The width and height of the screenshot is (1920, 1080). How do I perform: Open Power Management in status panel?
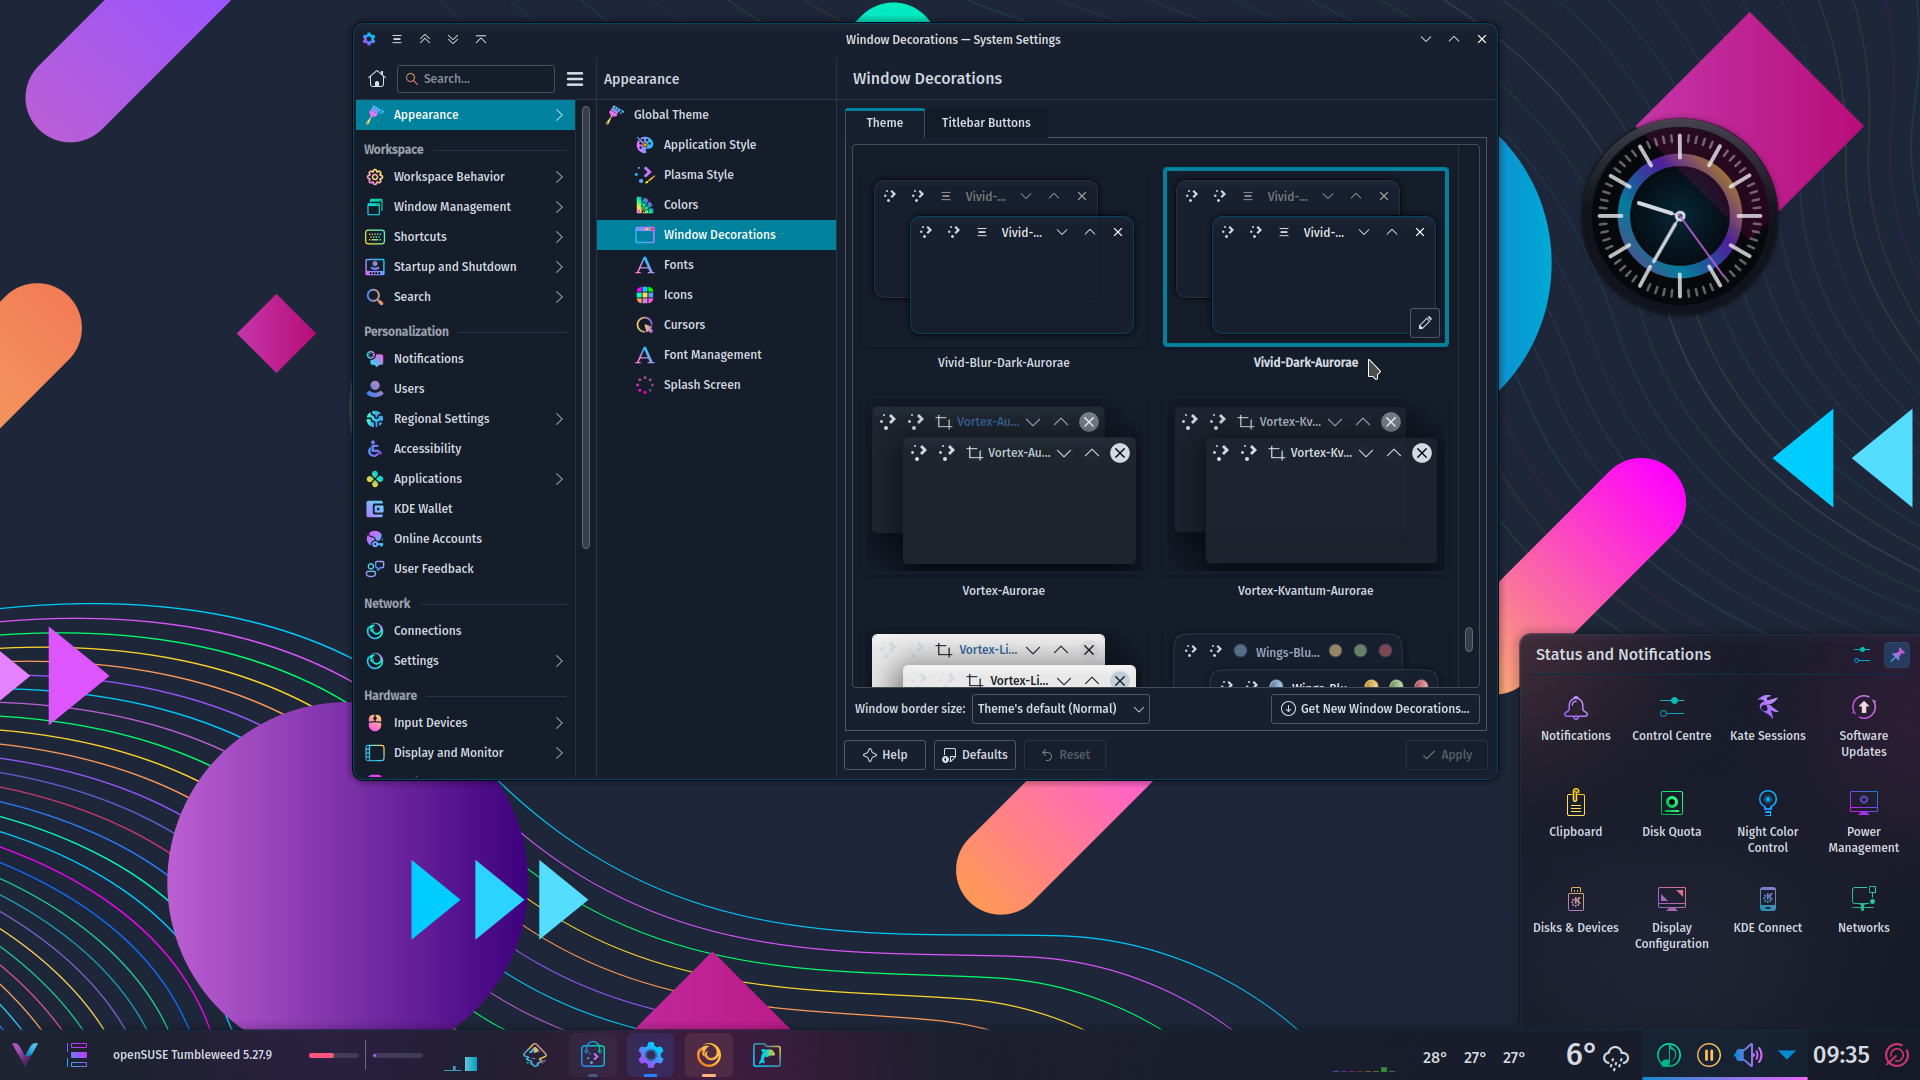click(1864, 822)
